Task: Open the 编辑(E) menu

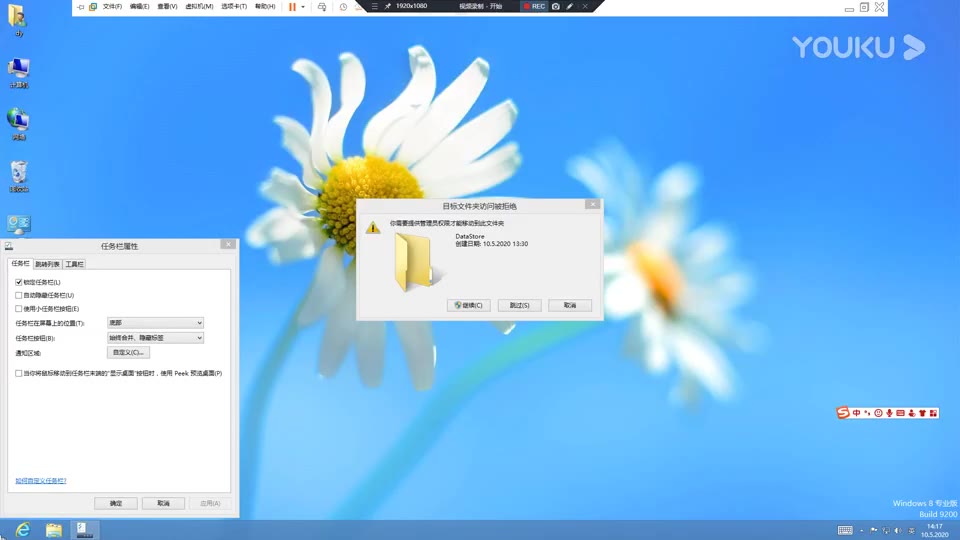Action: (139, 7)
